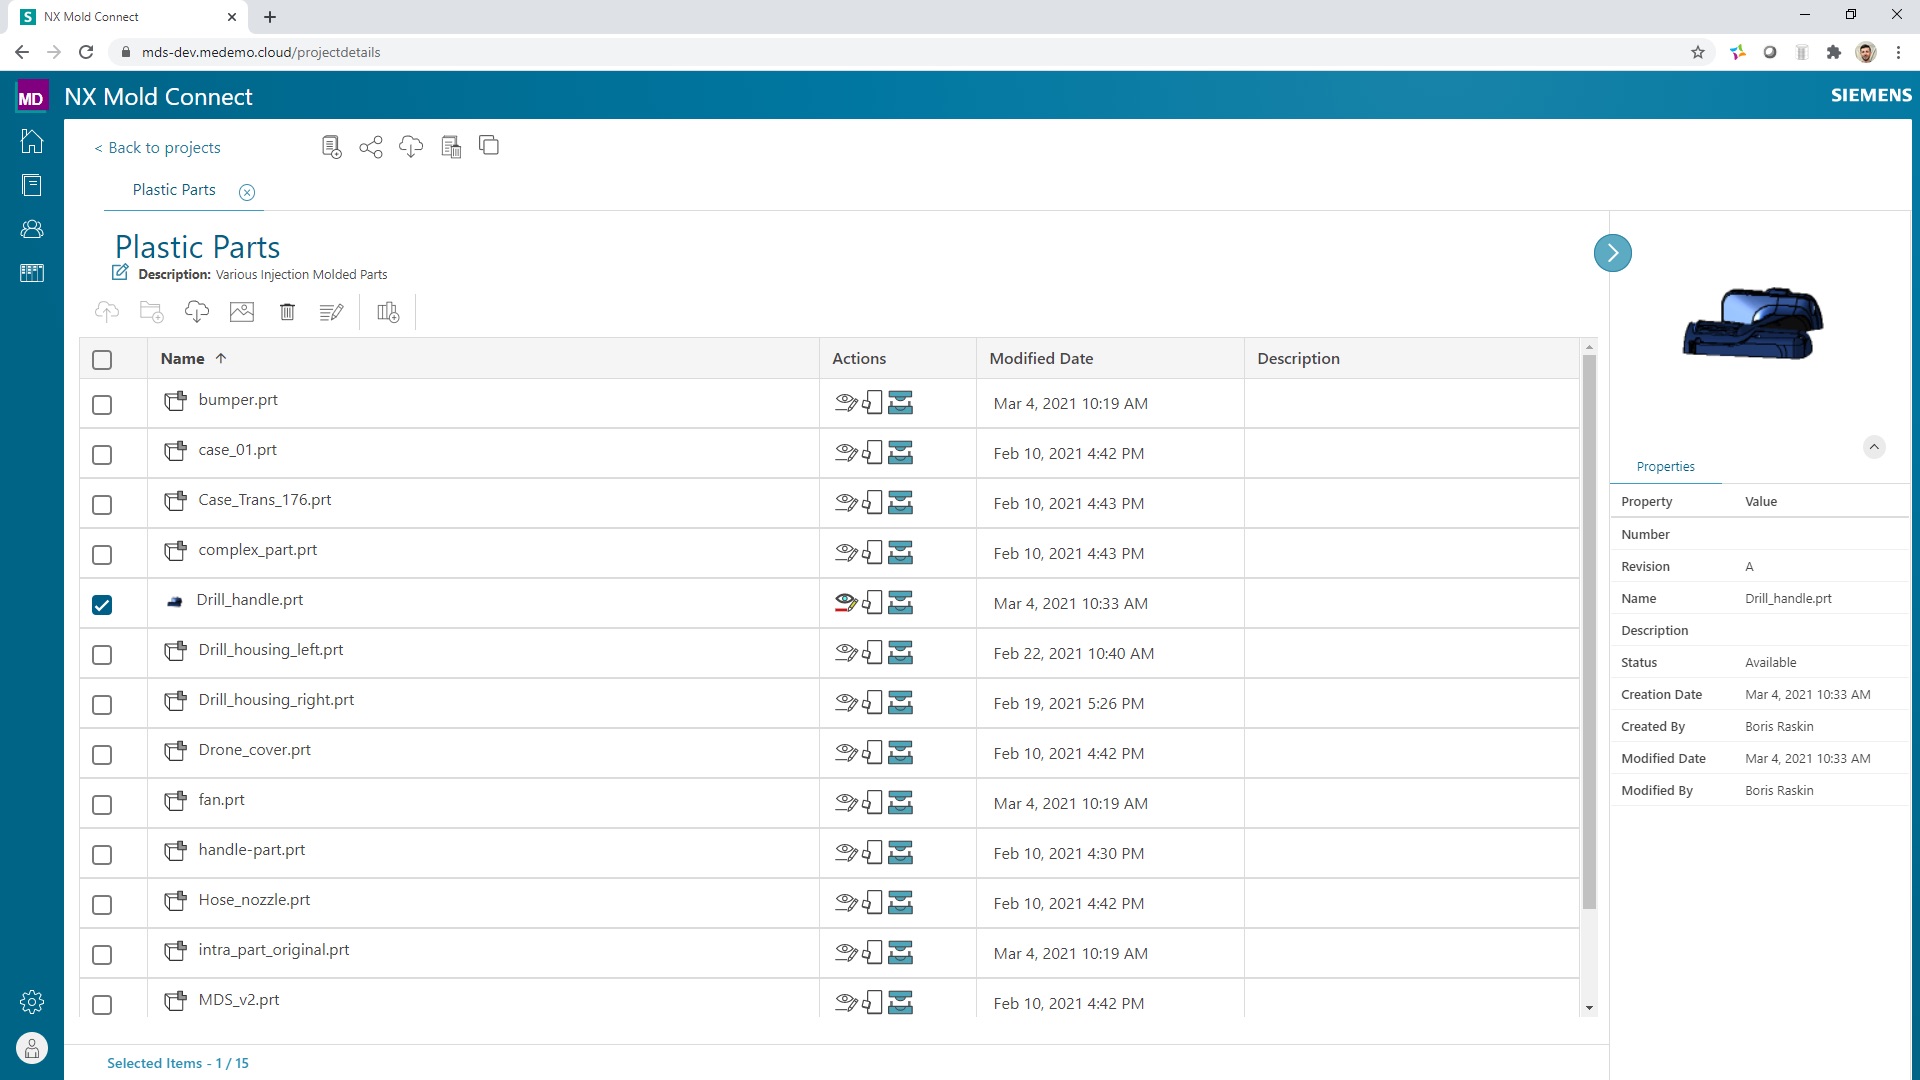Collapse the preview image chevron
Viewport: 1920px width, 1080px height.
(x=1875, y=447)
